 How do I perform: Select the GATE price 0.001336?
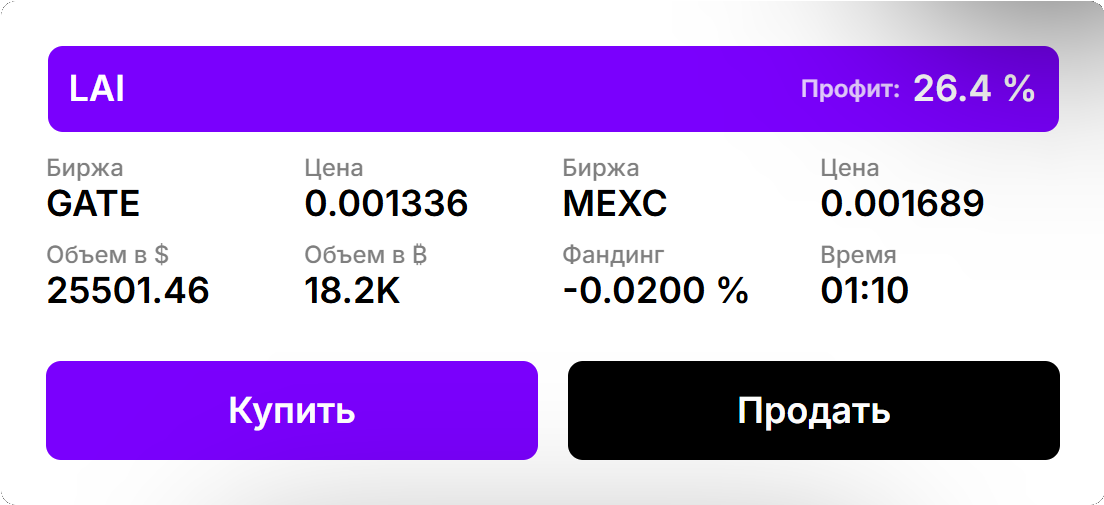[x=387, y=204]
